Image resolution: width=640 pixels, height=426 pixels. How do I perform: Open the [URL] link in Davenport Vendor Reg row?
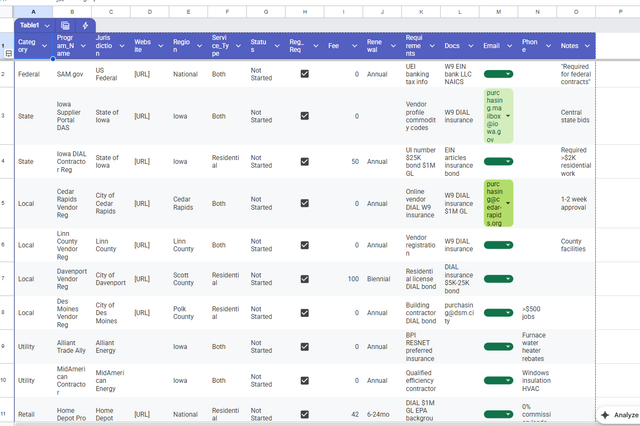[142, 279]
